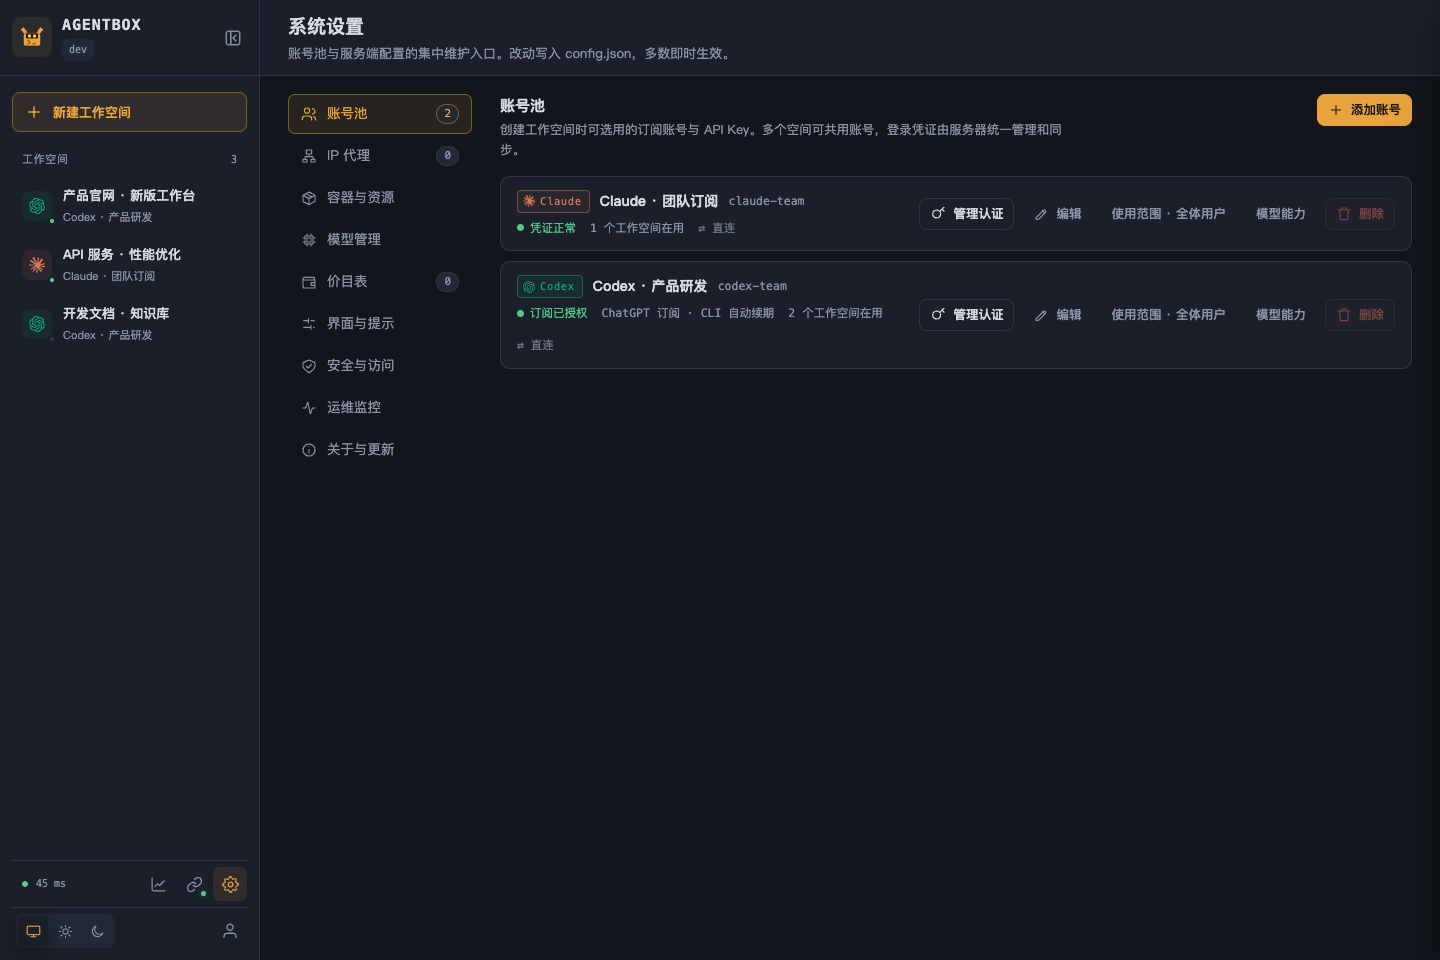The height and width of the screenshot is (960, 1440).
Task: Open 模型能力 for Claude 团队订阅
Action: point(1280,214)
